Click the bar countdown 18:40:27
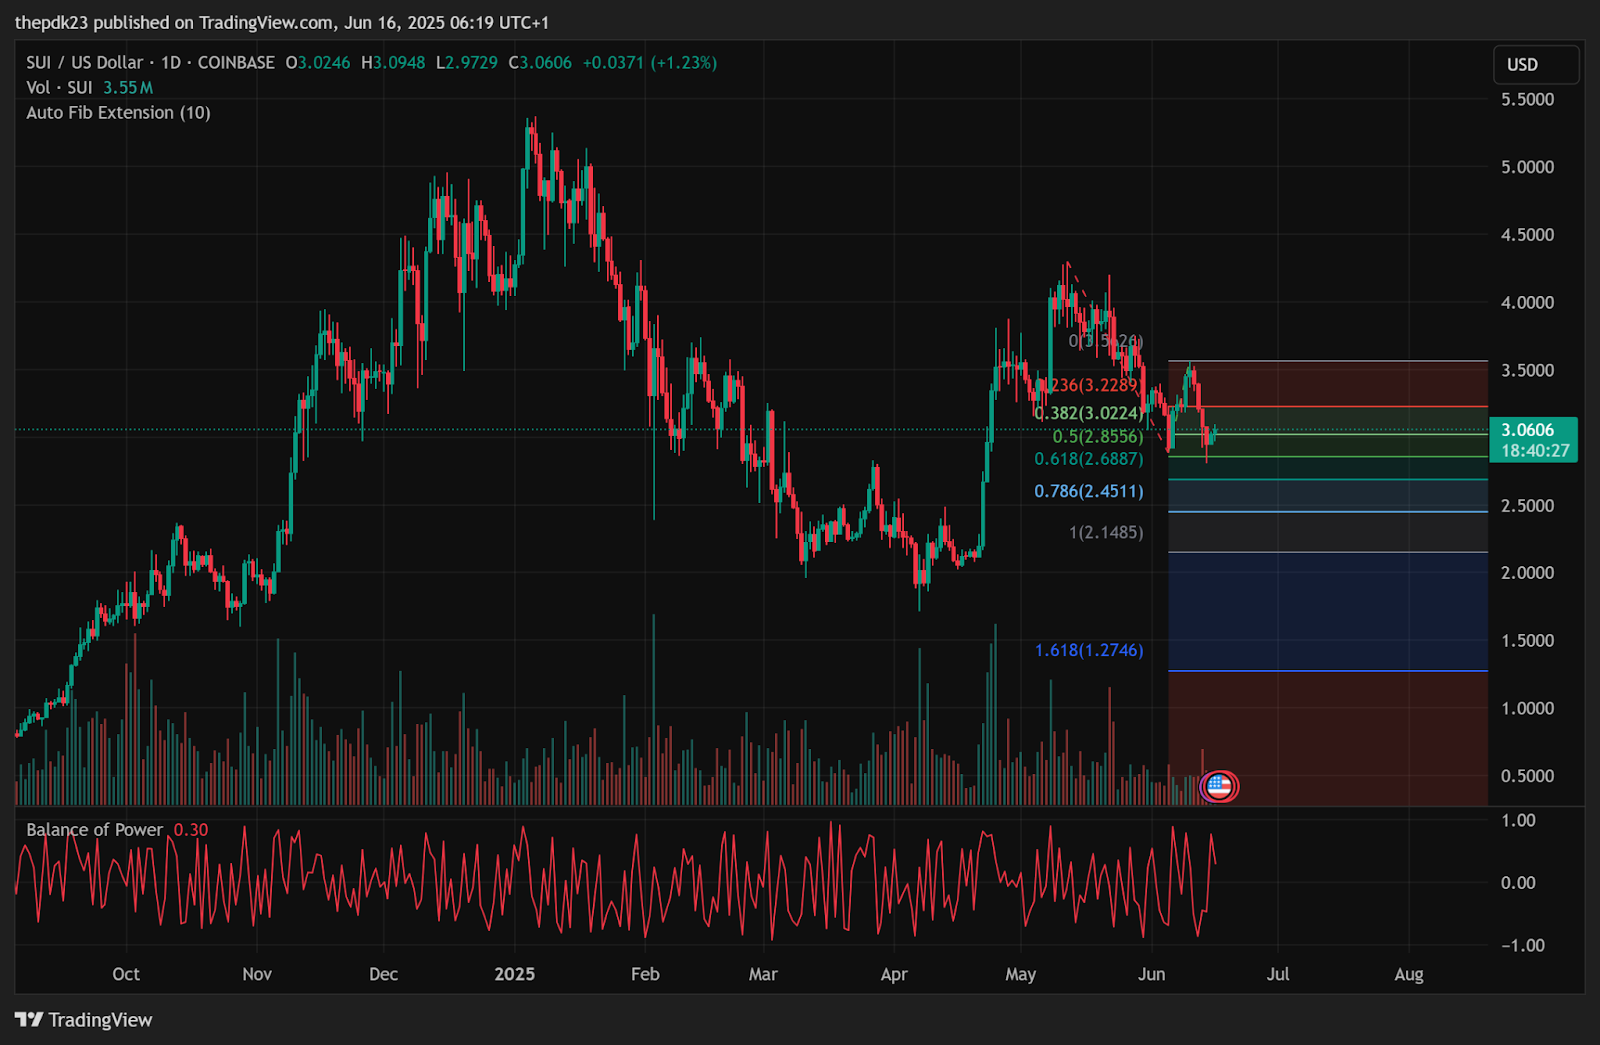 click(x=1535, y=451)
